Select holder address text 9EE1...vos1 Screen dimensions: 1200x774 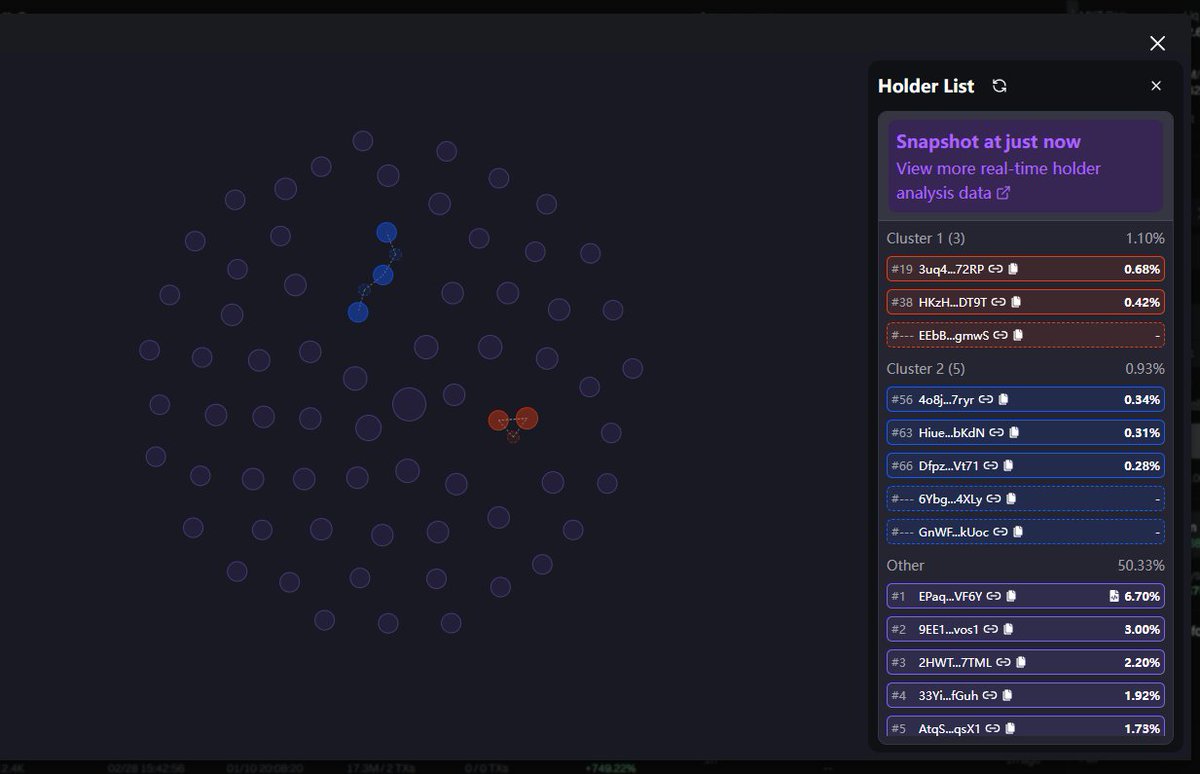point(948,629)
